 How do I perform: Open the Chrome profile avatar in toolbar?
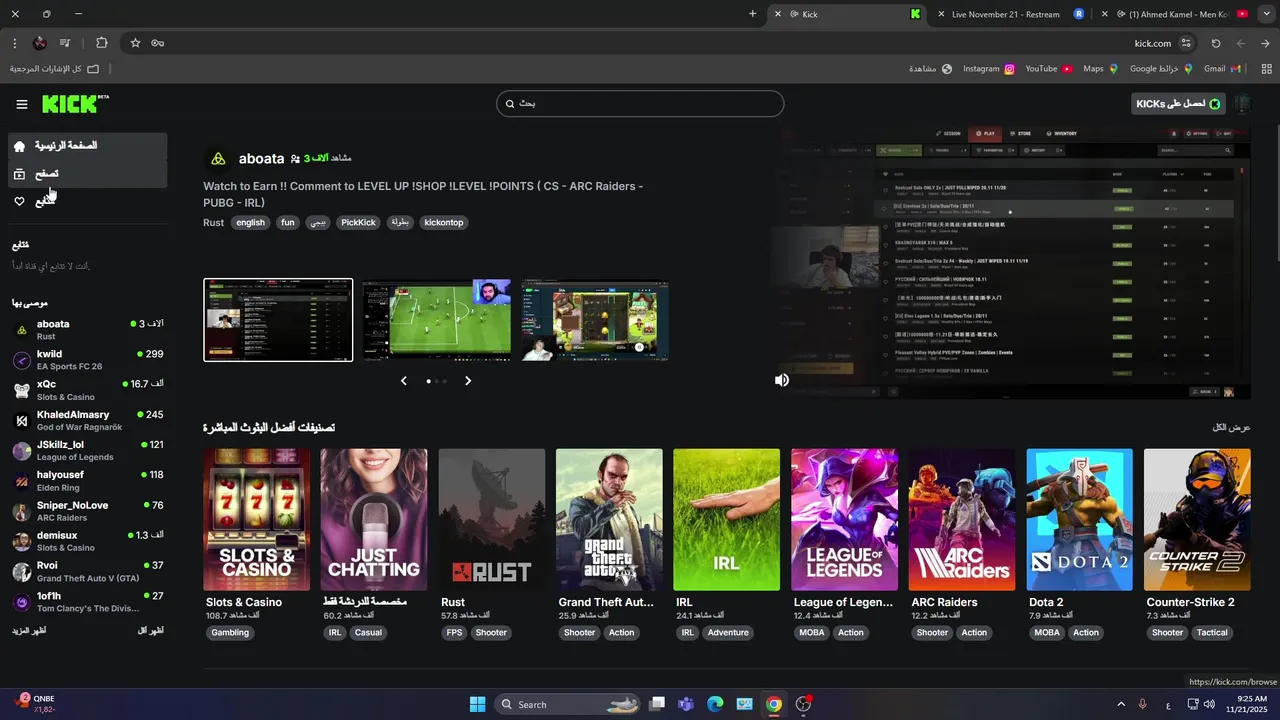(40, 43)
